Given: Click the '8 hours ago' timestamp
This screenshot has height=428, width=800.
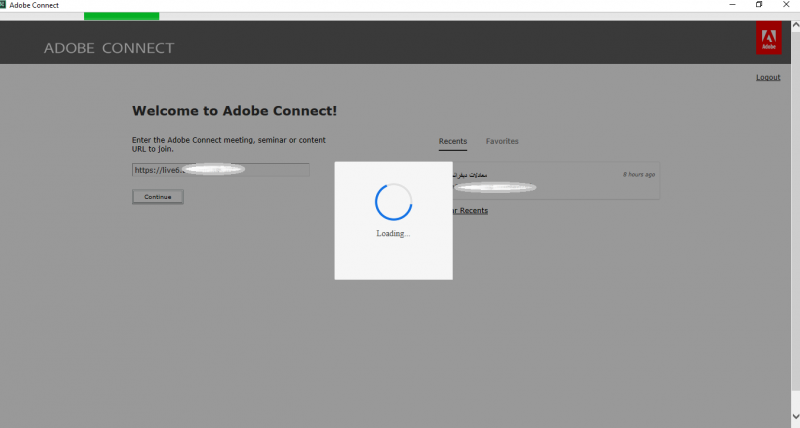Looking at the screenshot, I should (x=639, y=174).
